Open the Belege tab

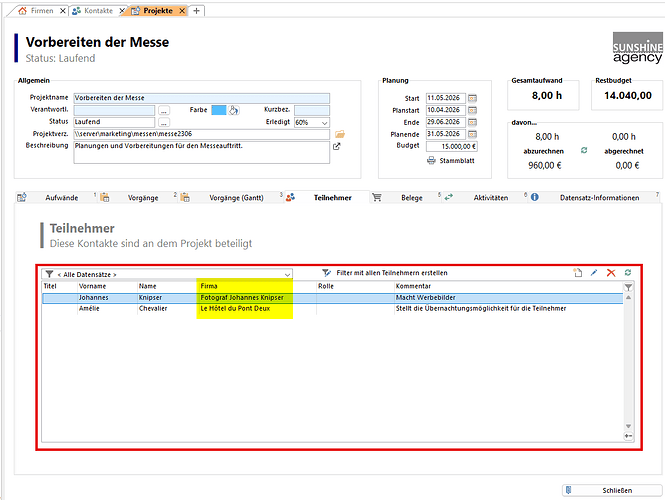point(412,198)
